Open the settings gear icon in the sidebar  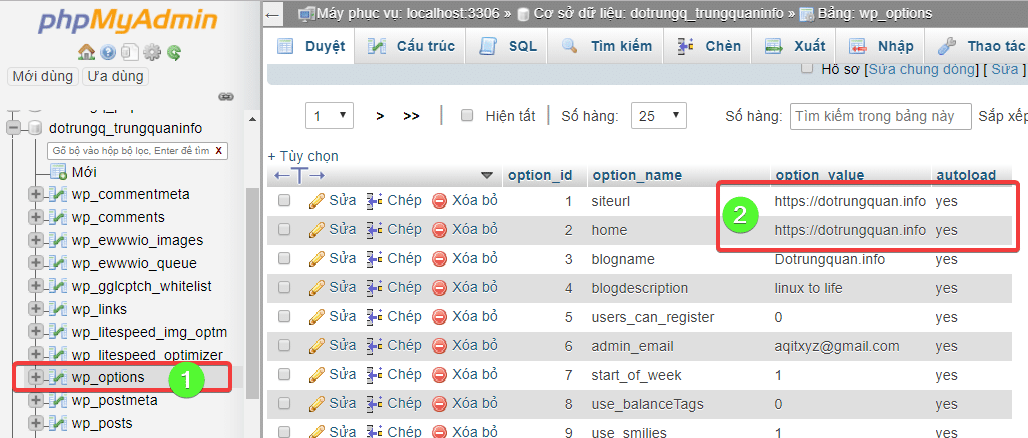point(152,52)
